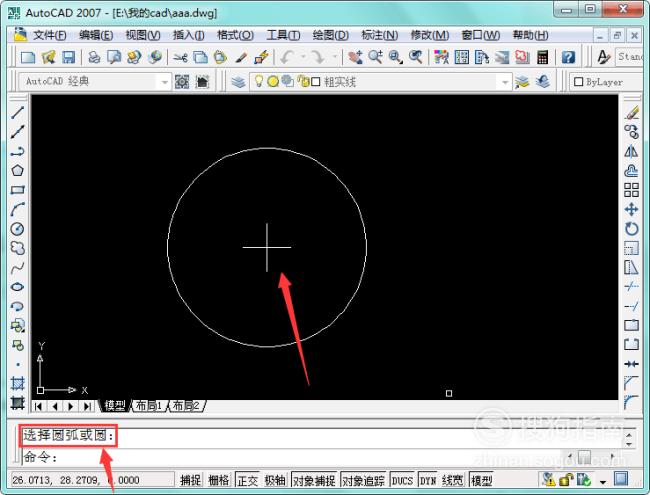650x495 pixels.
Task: Switch to the 布局1 layout tab
Action: pos(149,405)
